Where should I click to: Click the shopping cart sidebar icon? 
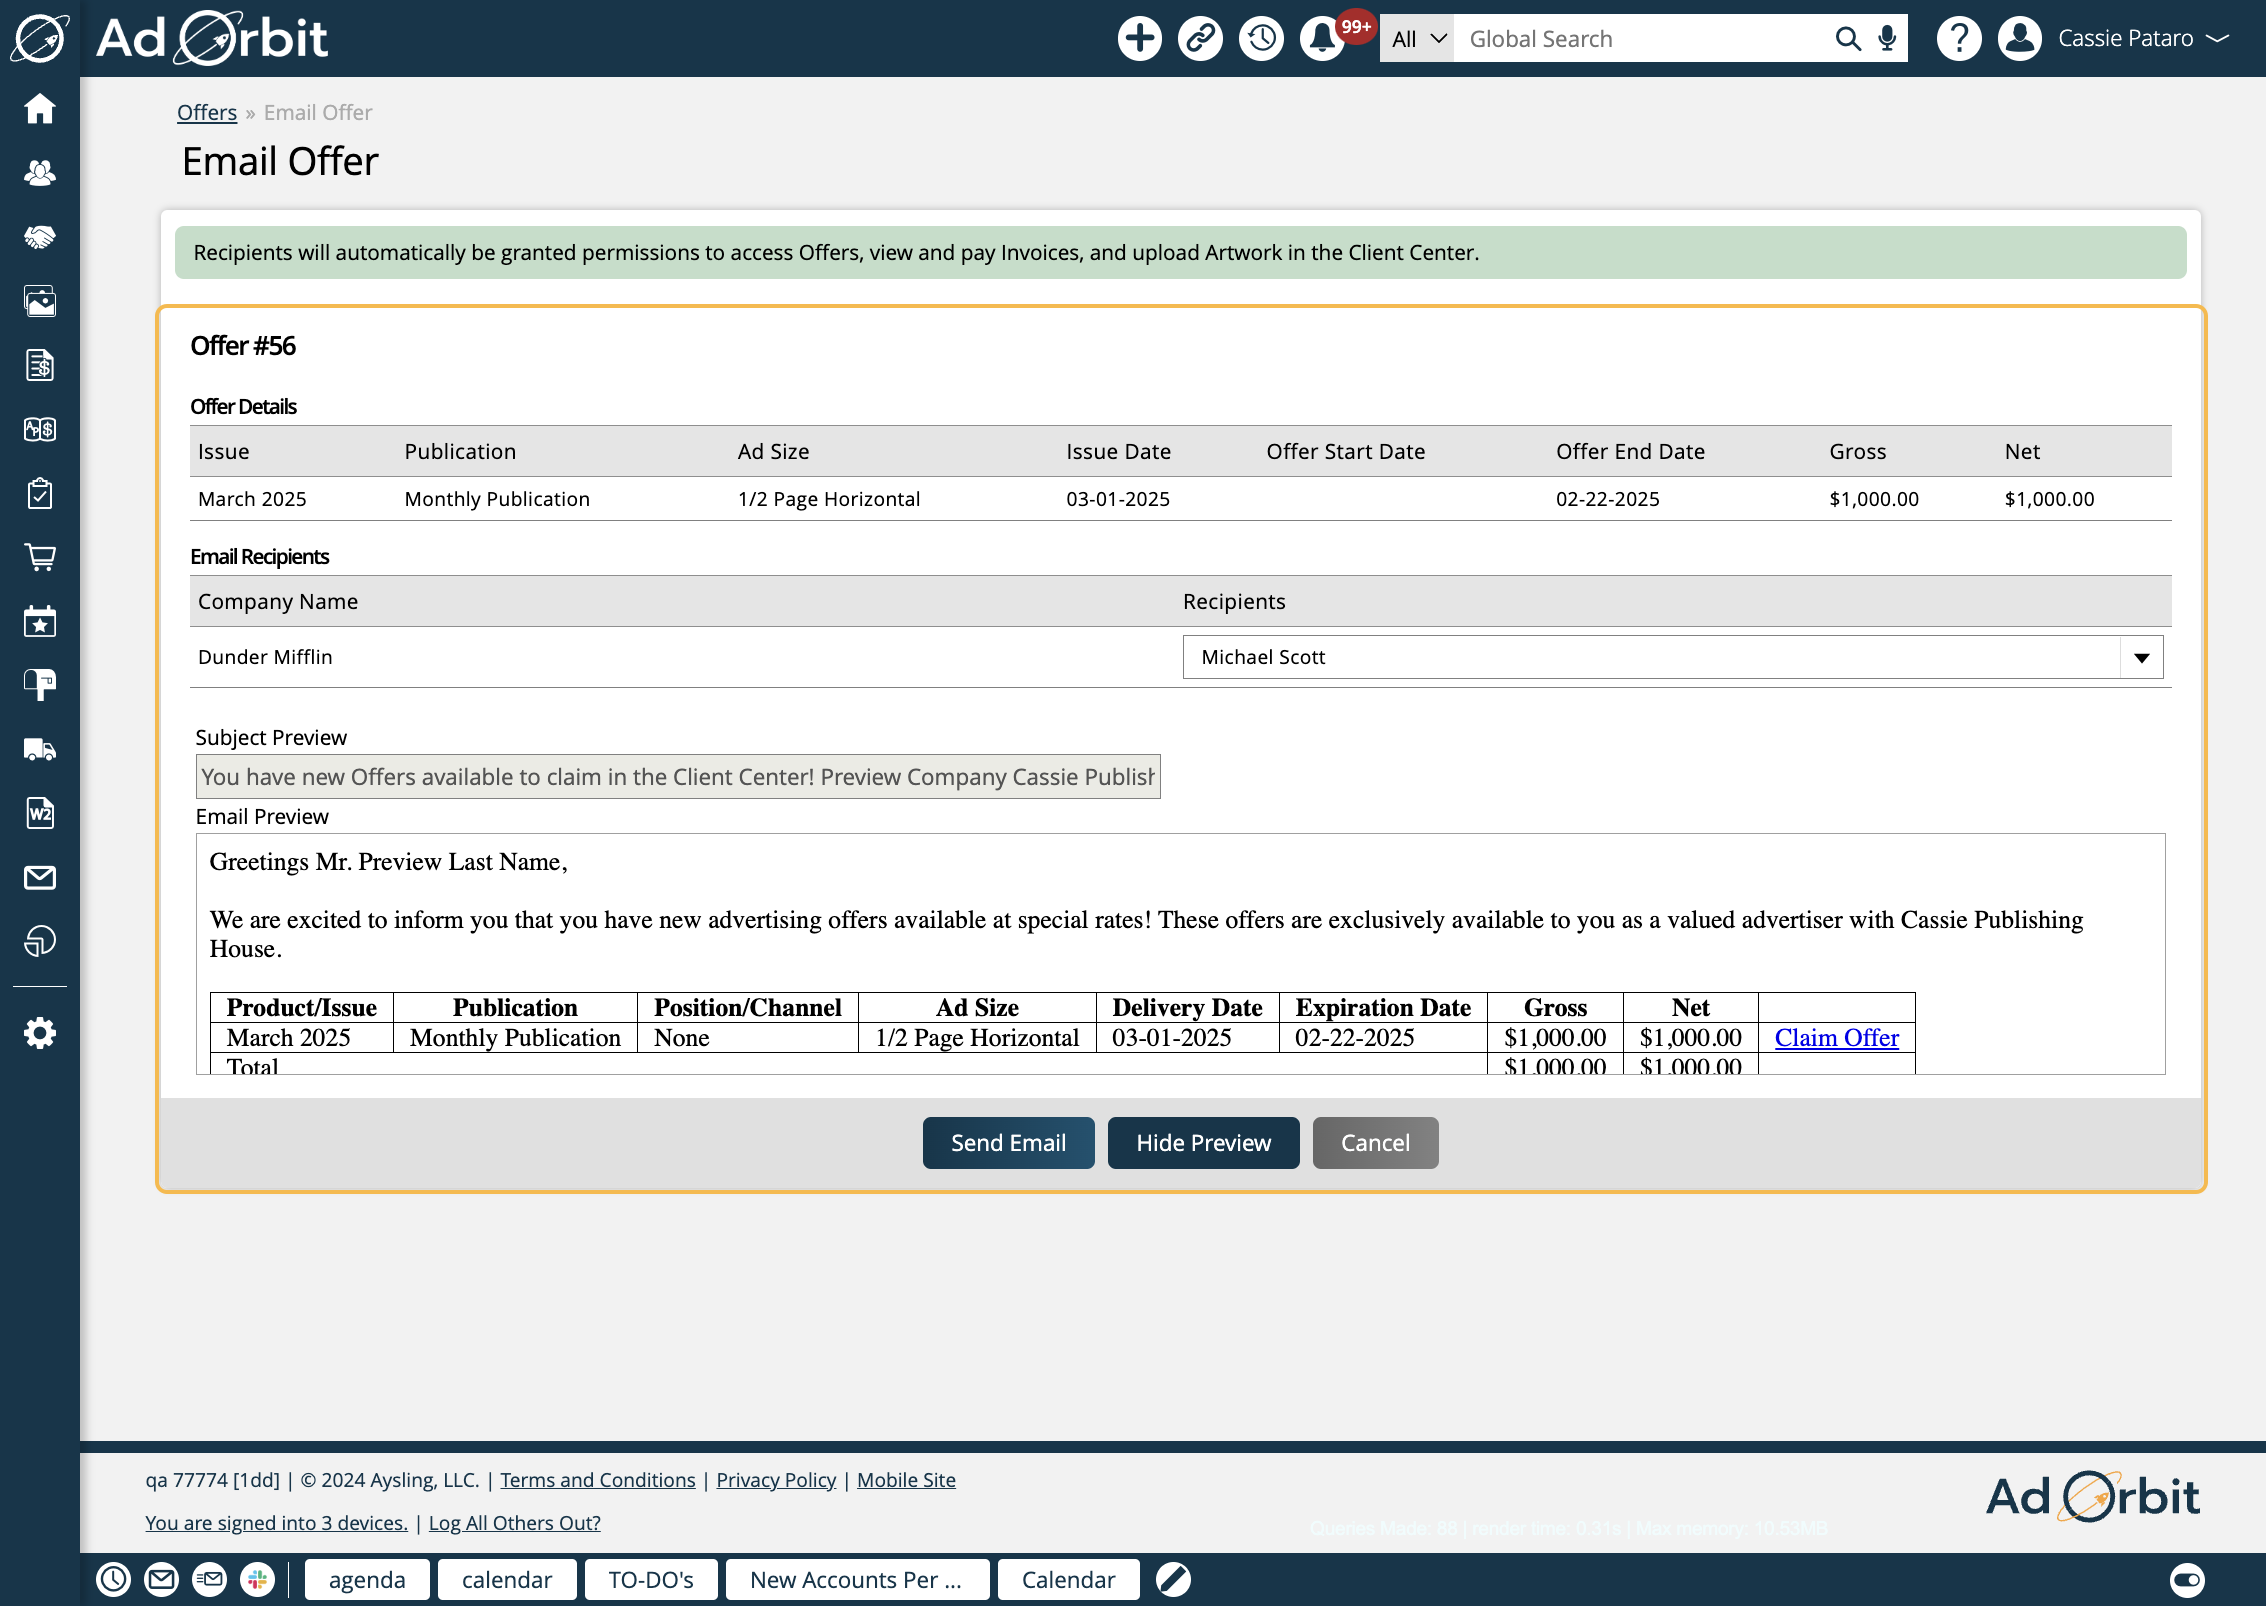40,557
